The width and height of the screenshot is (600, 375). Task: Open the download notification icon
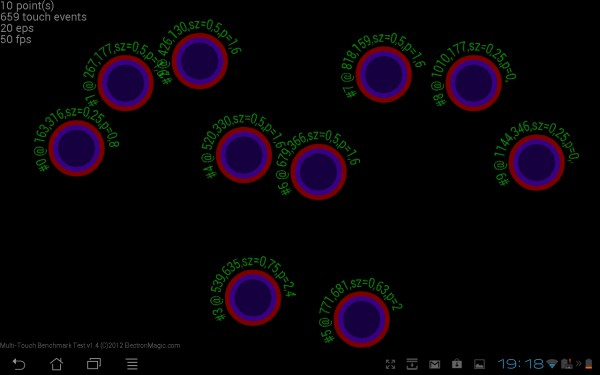pyautogui.click(x=412, y=364)
